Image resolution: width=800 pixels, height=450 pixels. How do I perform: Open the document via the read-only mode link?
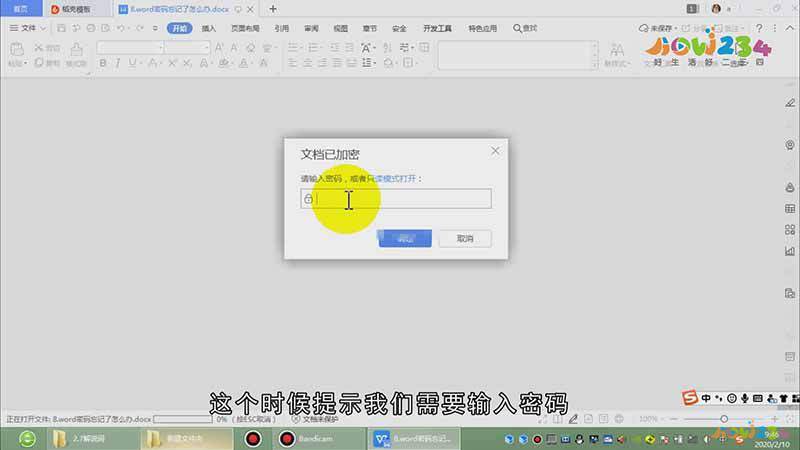392,179
